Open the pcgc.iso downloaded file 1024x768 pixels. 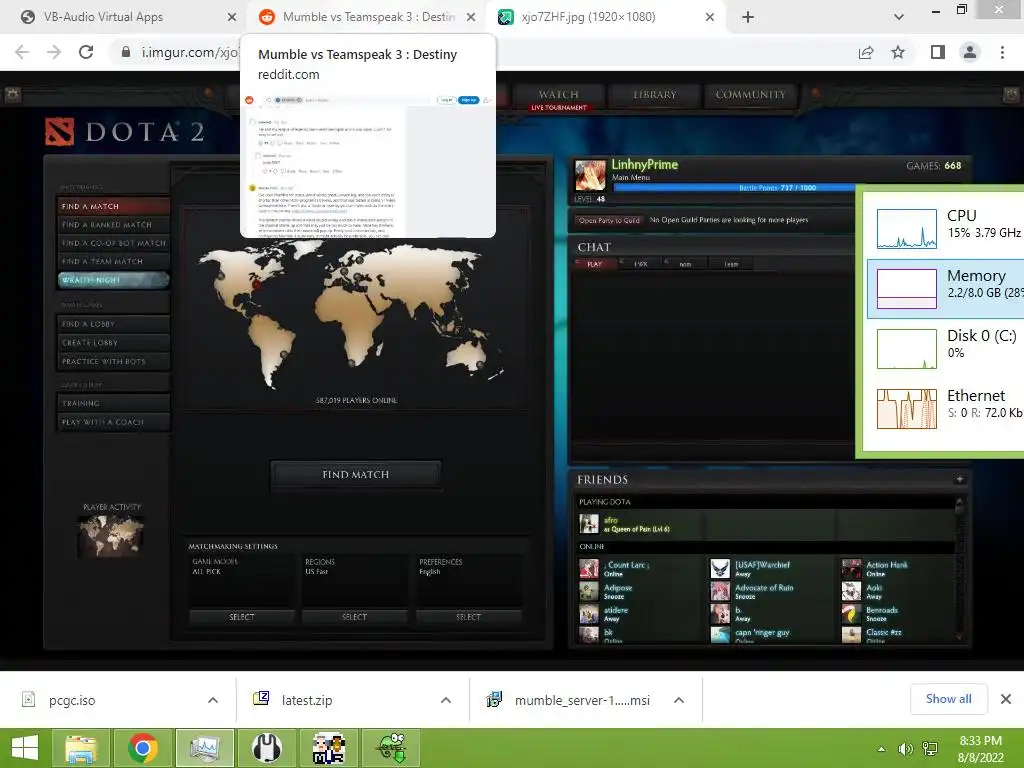click(x=72, y=700)
